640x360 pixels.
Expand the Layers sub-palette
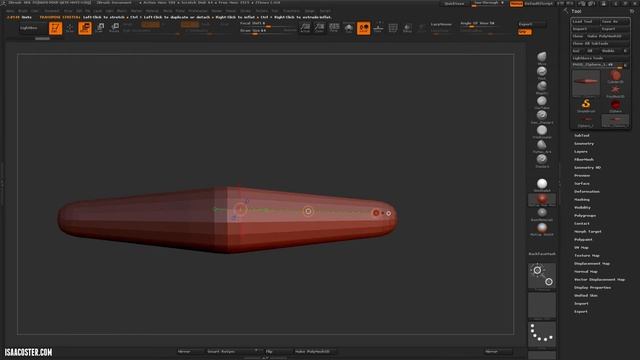point(581,151)
